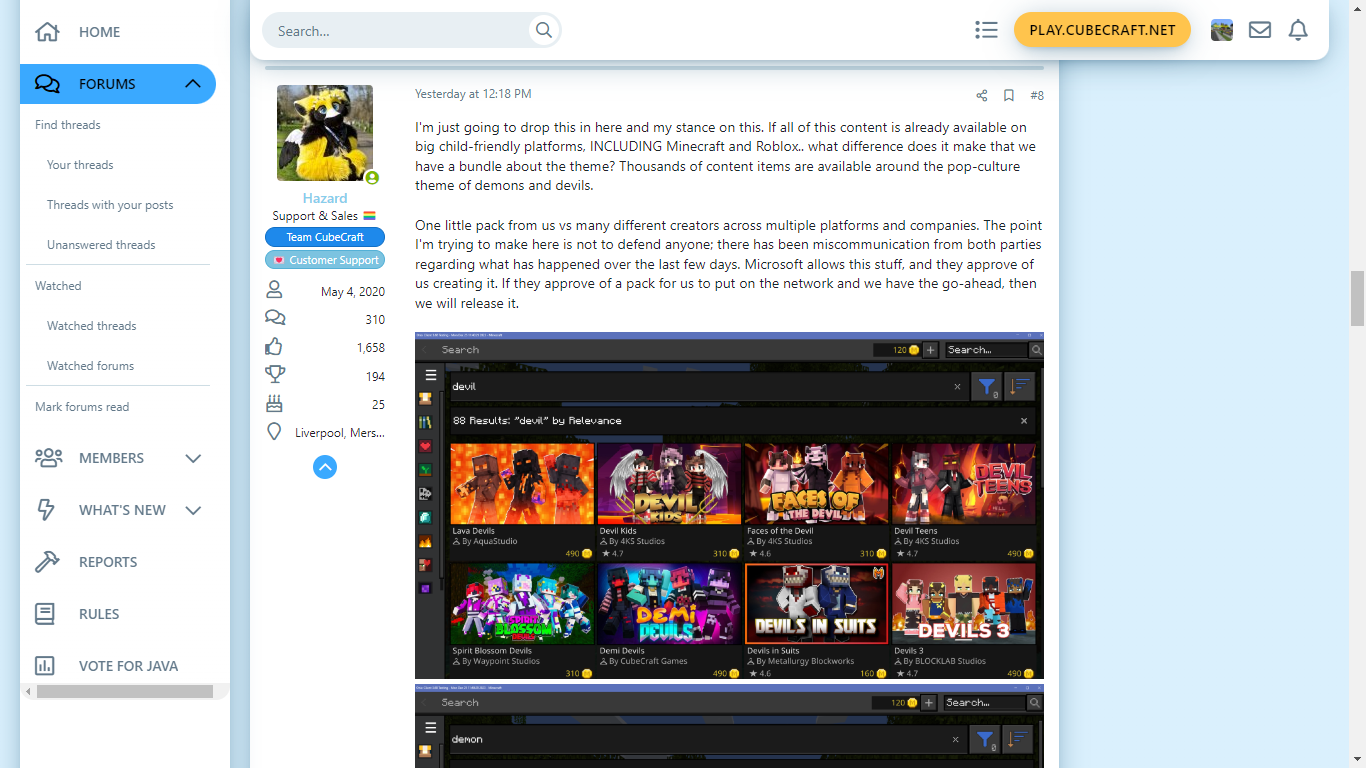Click Mark forums read
This screenshot has height=768, width=1366.
pyautogui.click(x=82, y=407)
